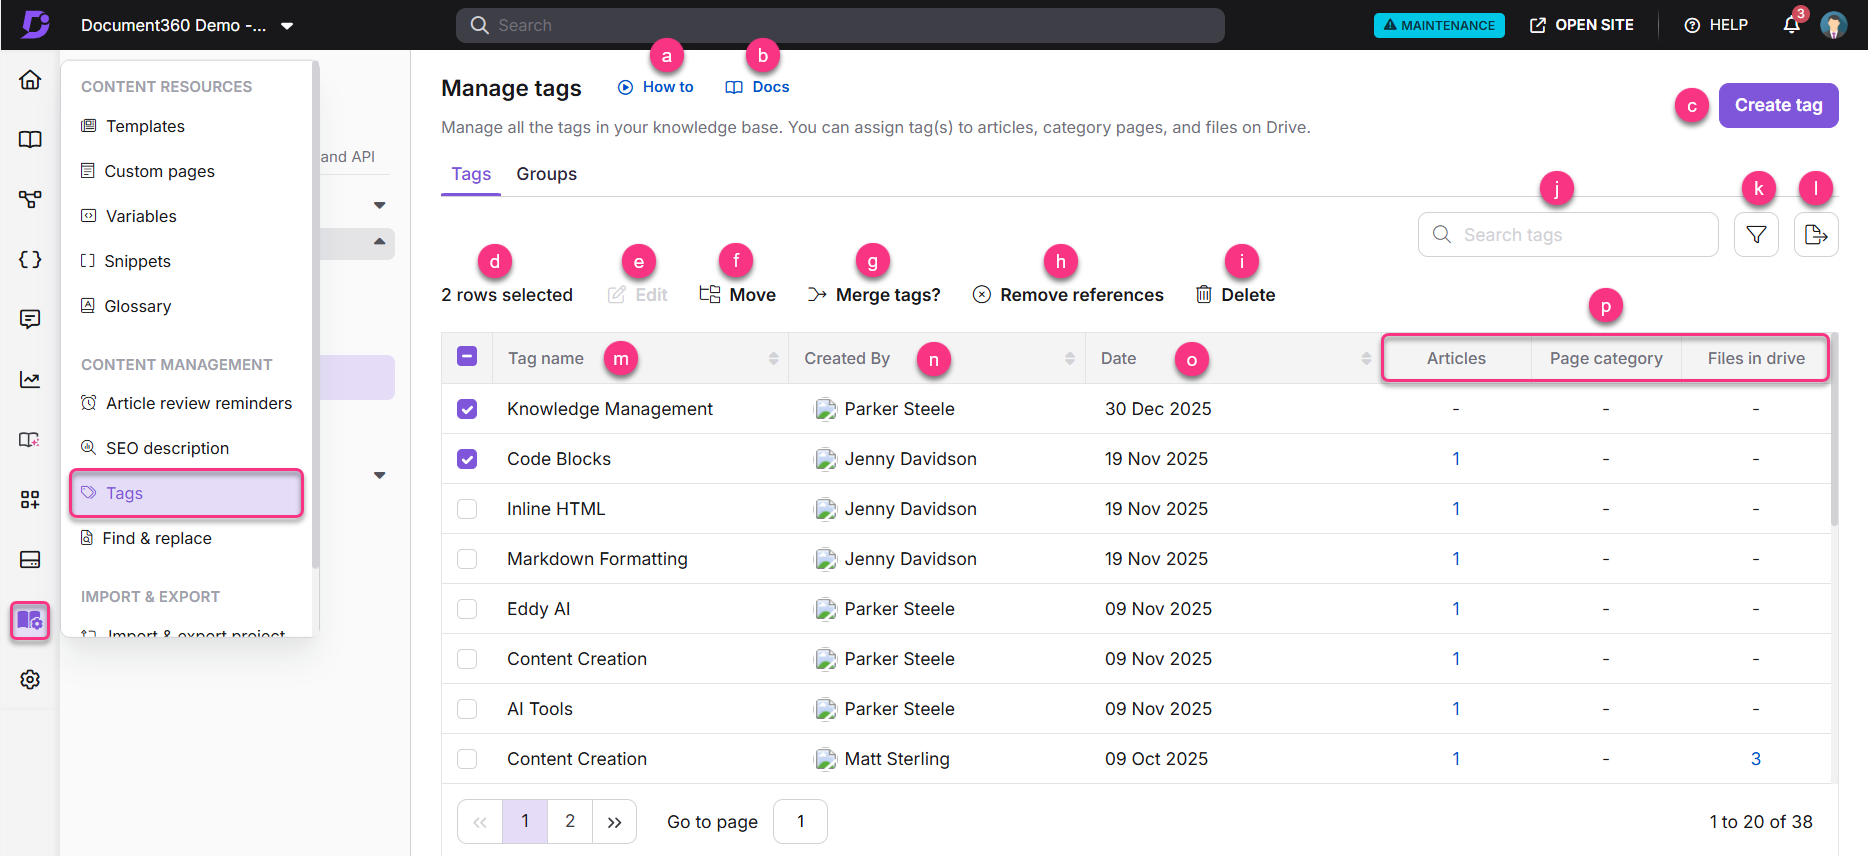The width and height of the screenshot is (1868, 856).
Task: Check Matt Sterling's Content Creation checkbox
Action: [x=467, y=759]
